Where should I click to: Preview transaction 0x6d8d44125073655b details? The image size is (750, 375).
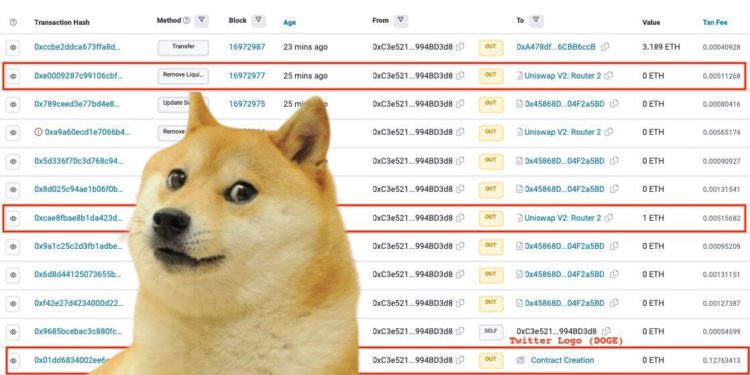tap(13, 275)
